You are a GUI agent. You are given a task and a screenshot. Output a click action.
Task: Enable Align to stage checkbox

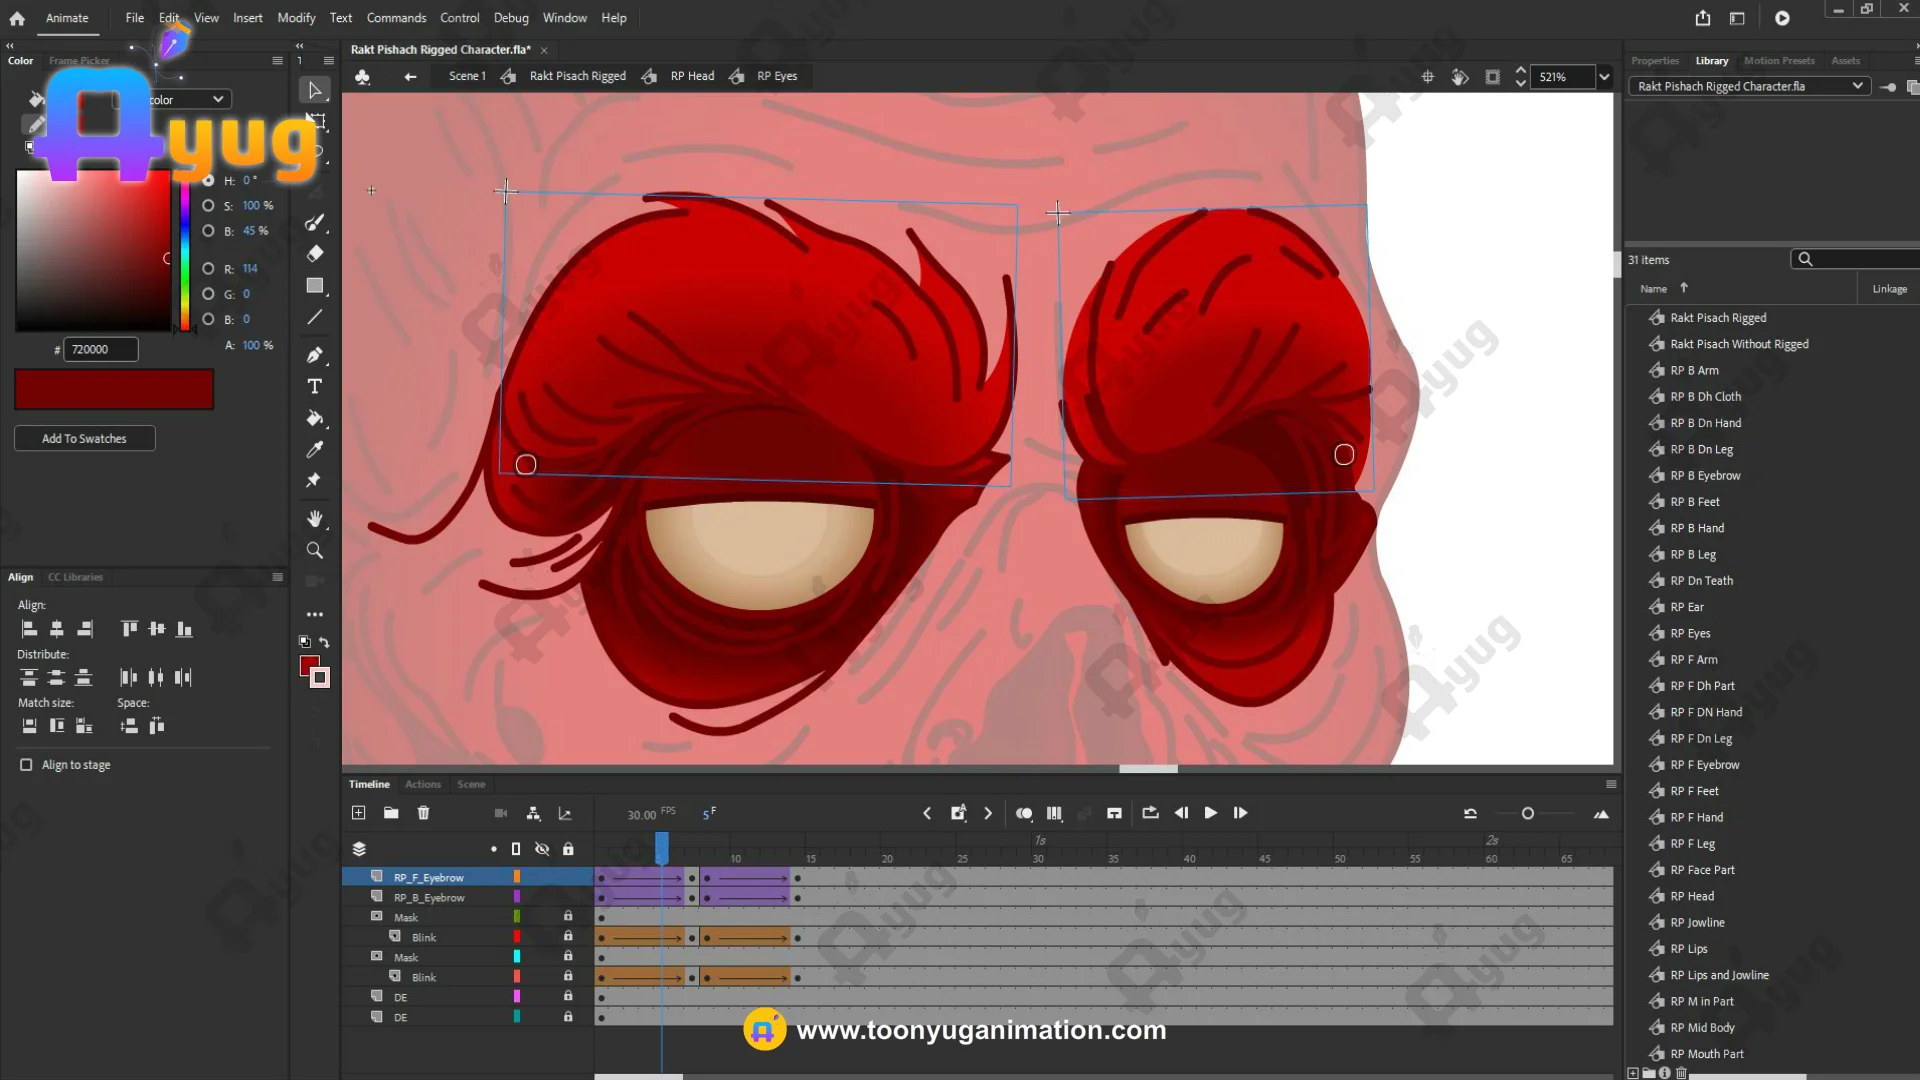(26, 765)
